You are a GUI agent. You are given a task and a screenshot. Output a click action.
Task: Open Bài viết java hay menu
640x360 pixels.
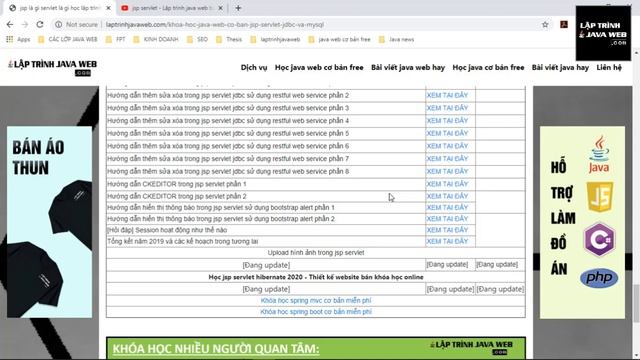point(560,67)
